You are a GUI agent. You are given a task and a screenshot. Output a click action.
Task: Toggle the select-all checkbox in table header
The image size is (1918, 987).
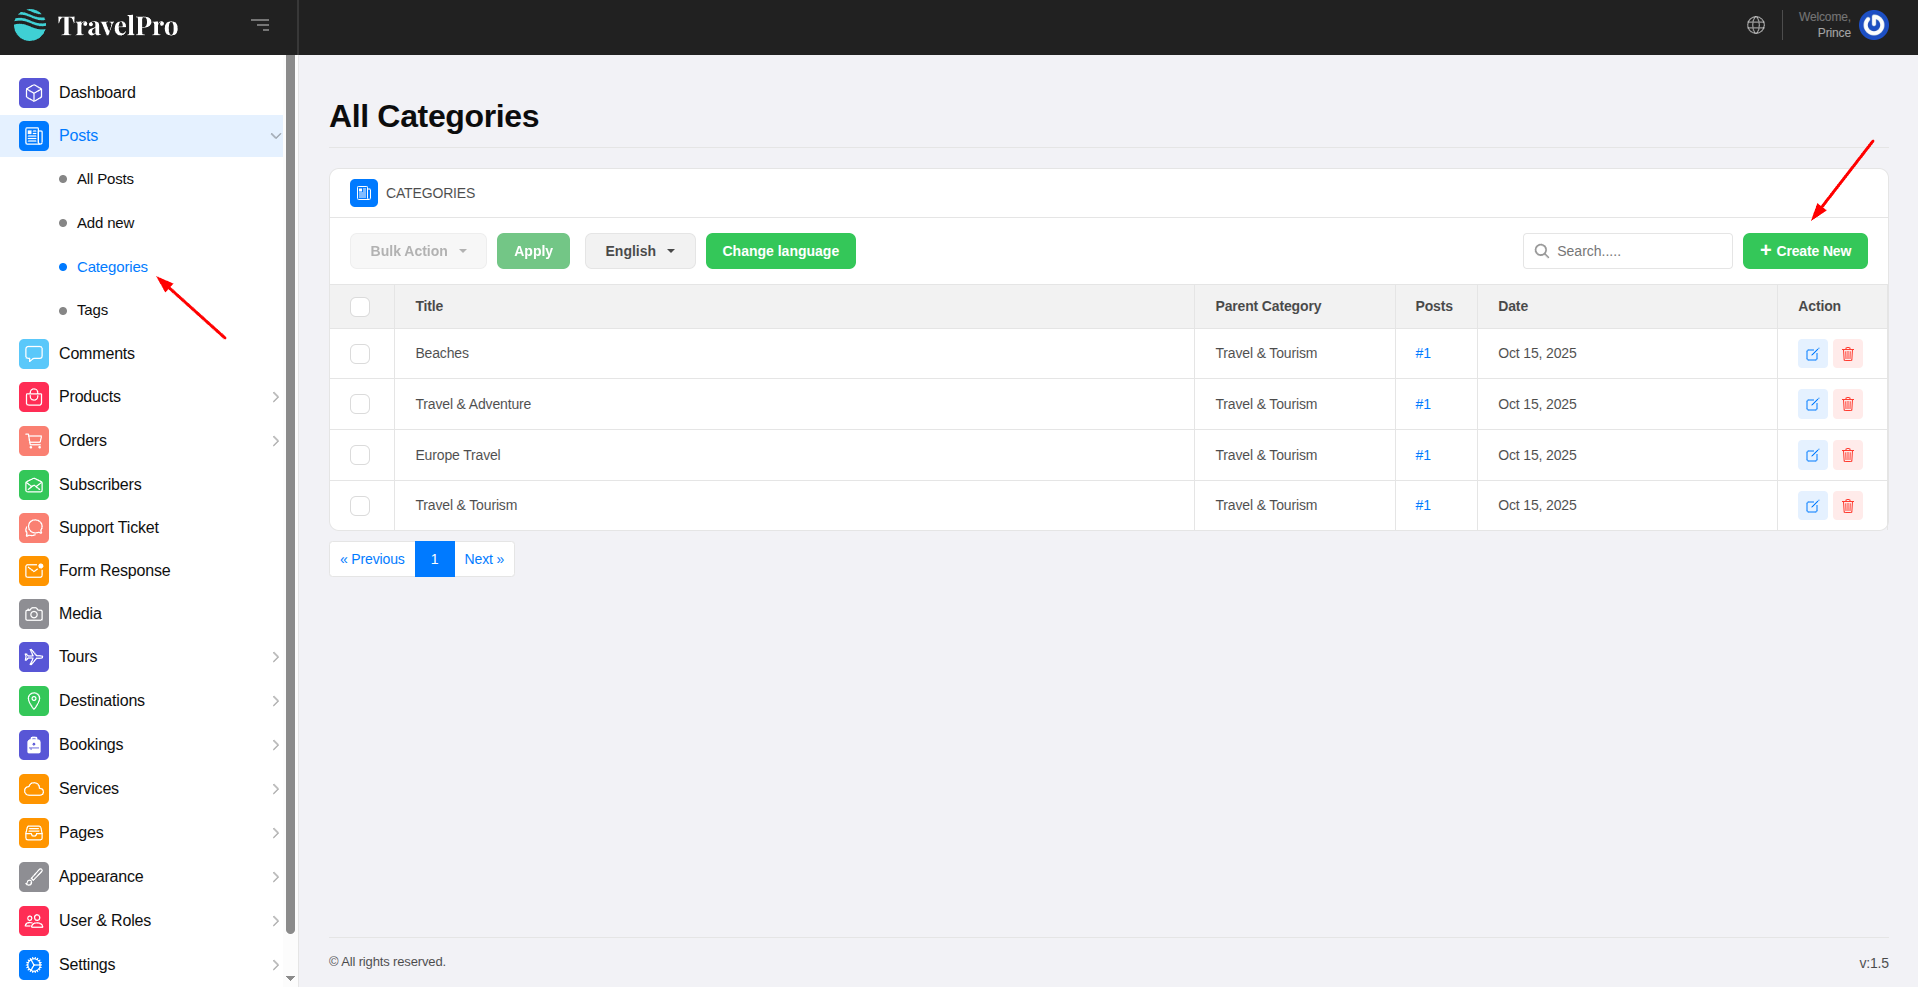pyautogui.click(x=360, y=307)
